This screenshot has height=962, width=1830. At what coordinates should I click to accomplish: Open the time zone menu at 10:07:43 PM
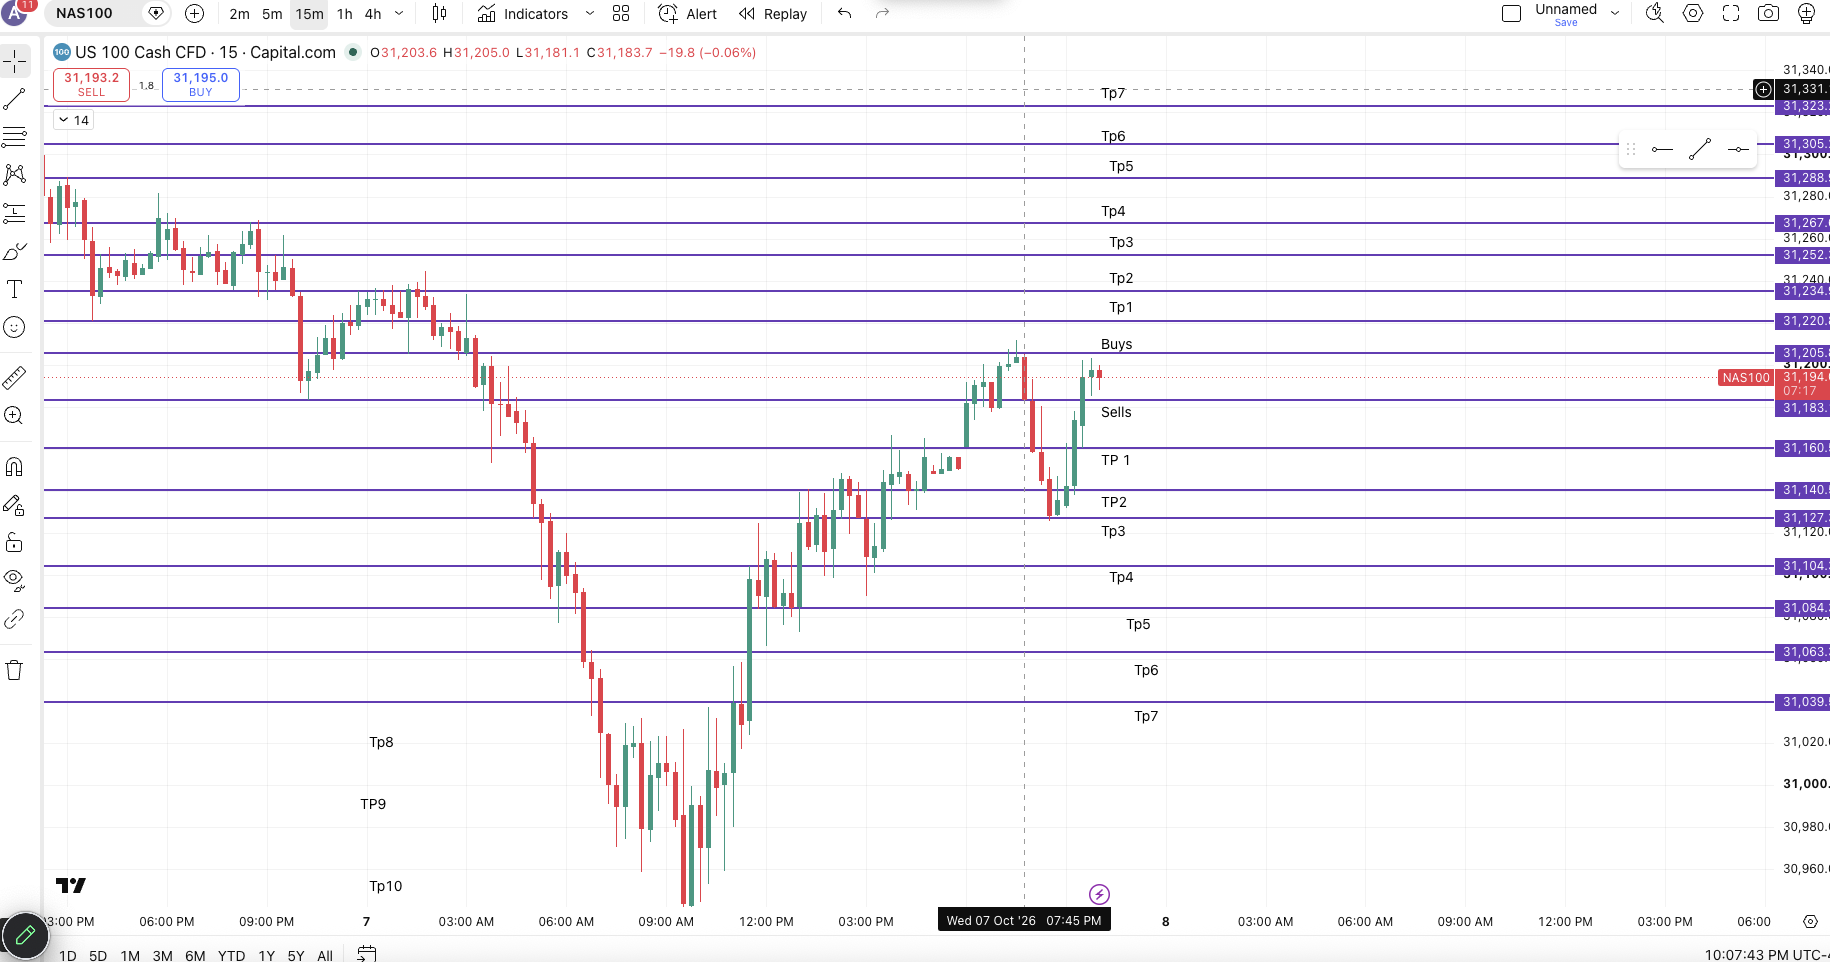1765,955
